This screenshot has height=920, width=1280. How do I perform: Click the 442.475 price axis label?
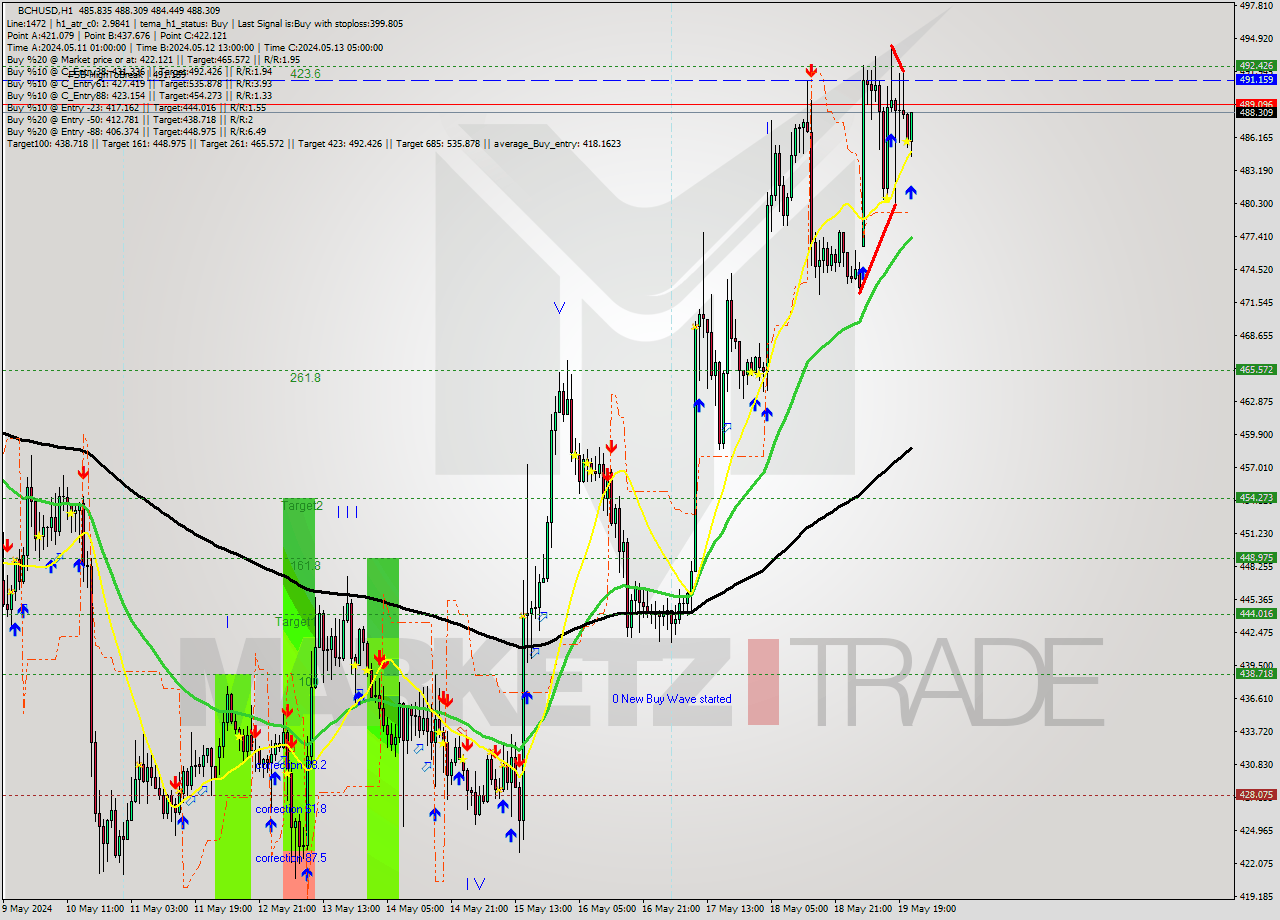1255,632
